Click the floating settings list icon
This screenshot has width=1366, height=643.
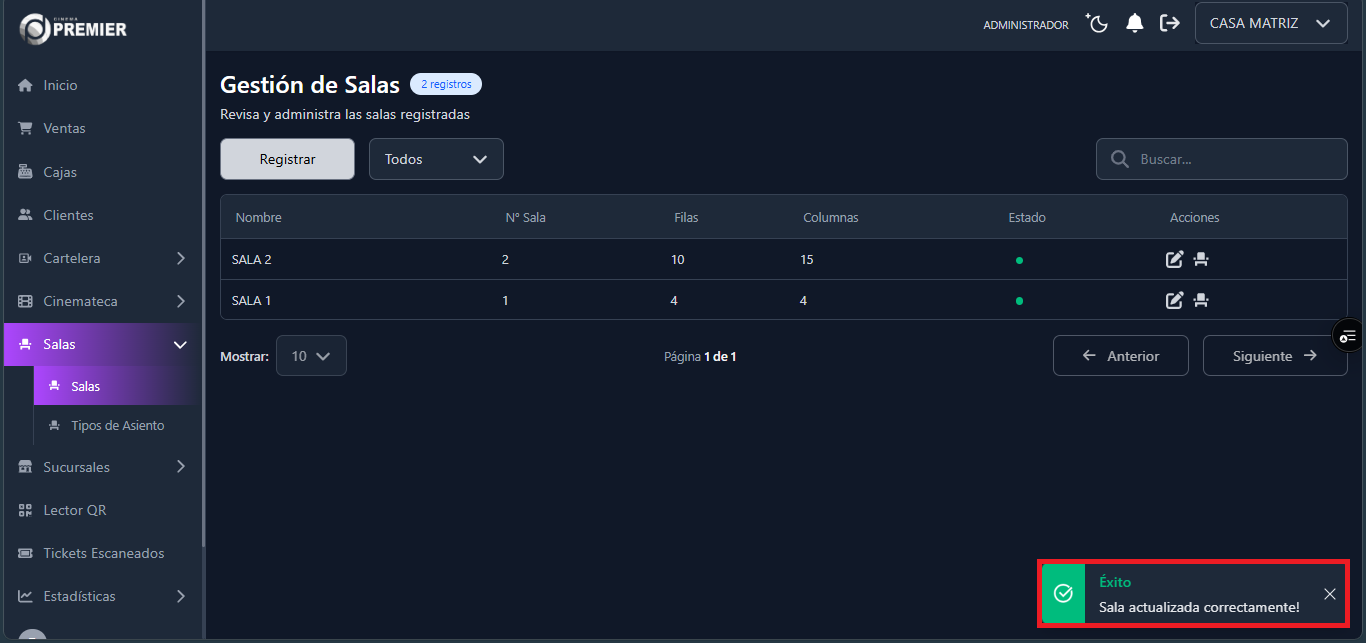[1348, 336]
